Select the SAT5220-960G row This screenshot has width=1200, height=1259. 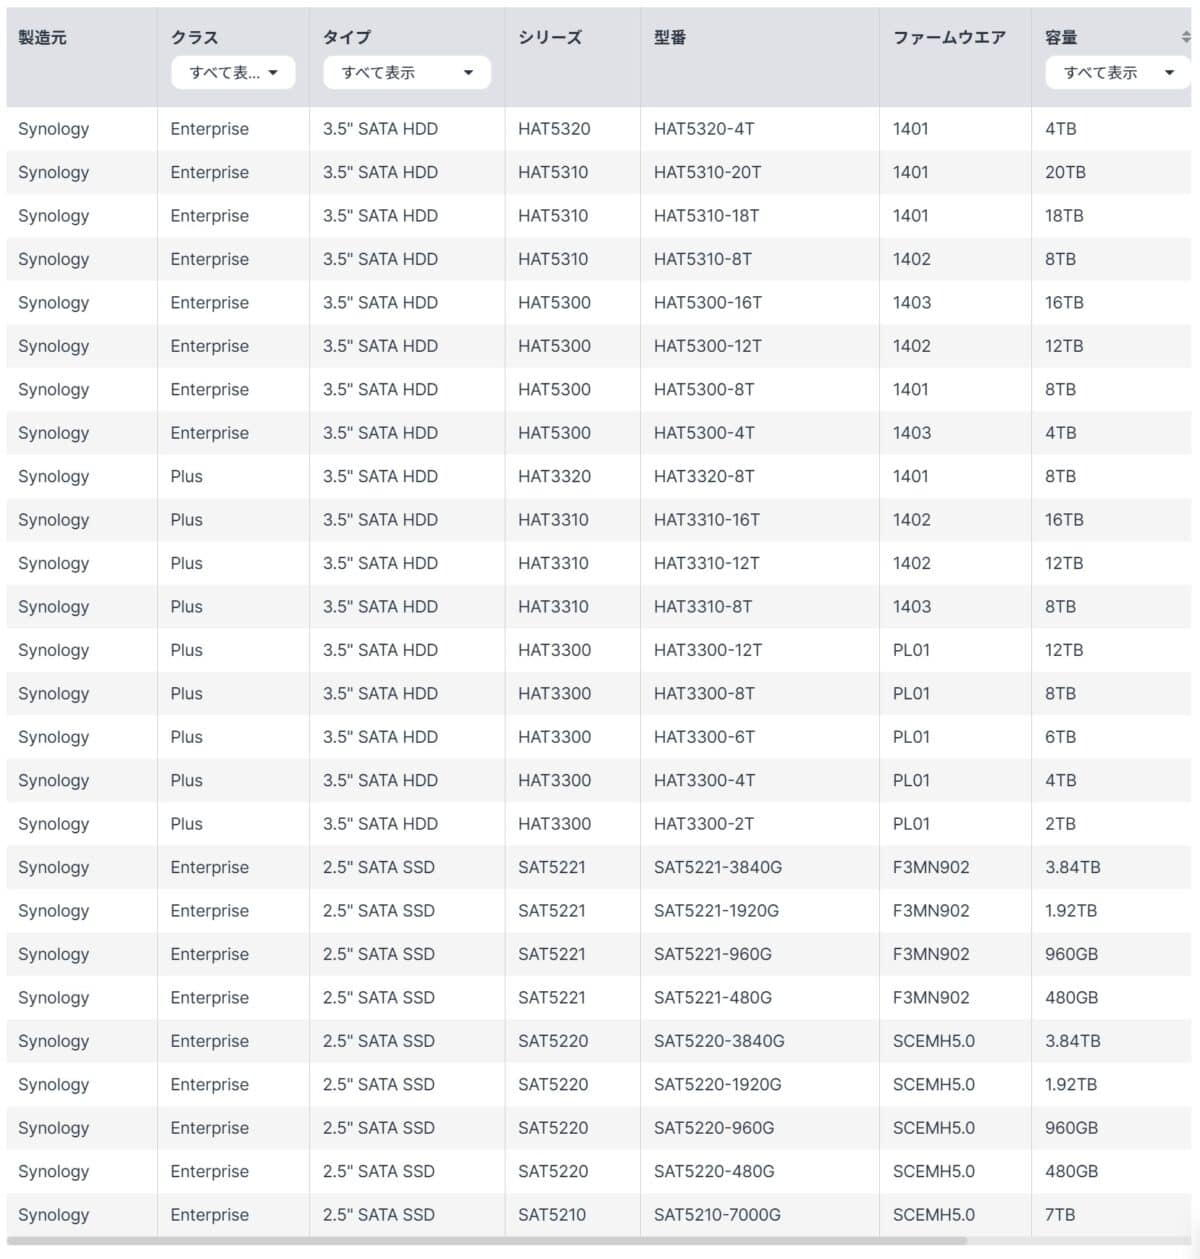click(598, 1128)
